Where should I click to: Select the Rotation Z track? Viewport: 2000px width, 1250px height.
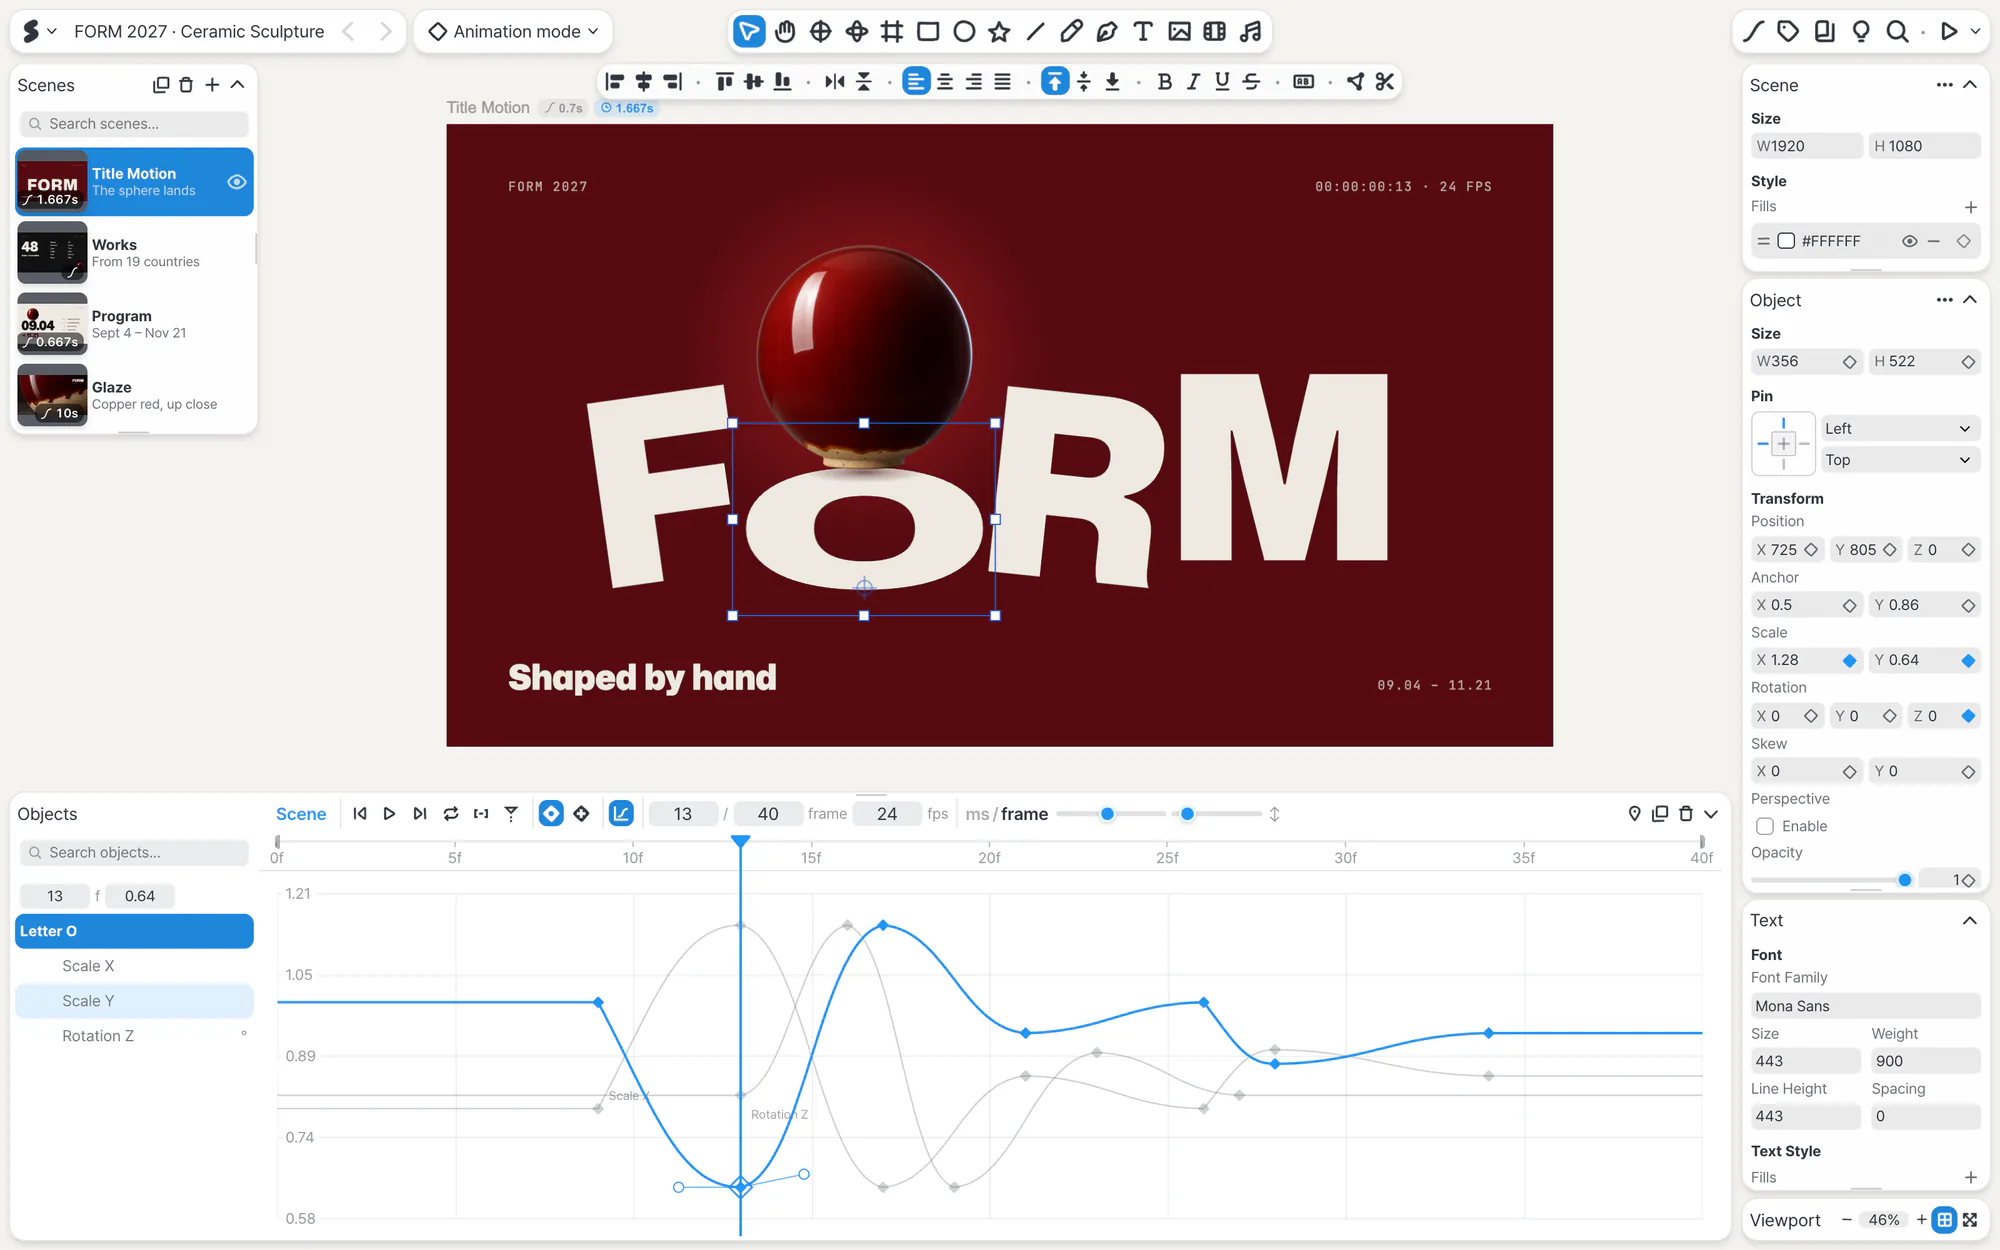134,1036
